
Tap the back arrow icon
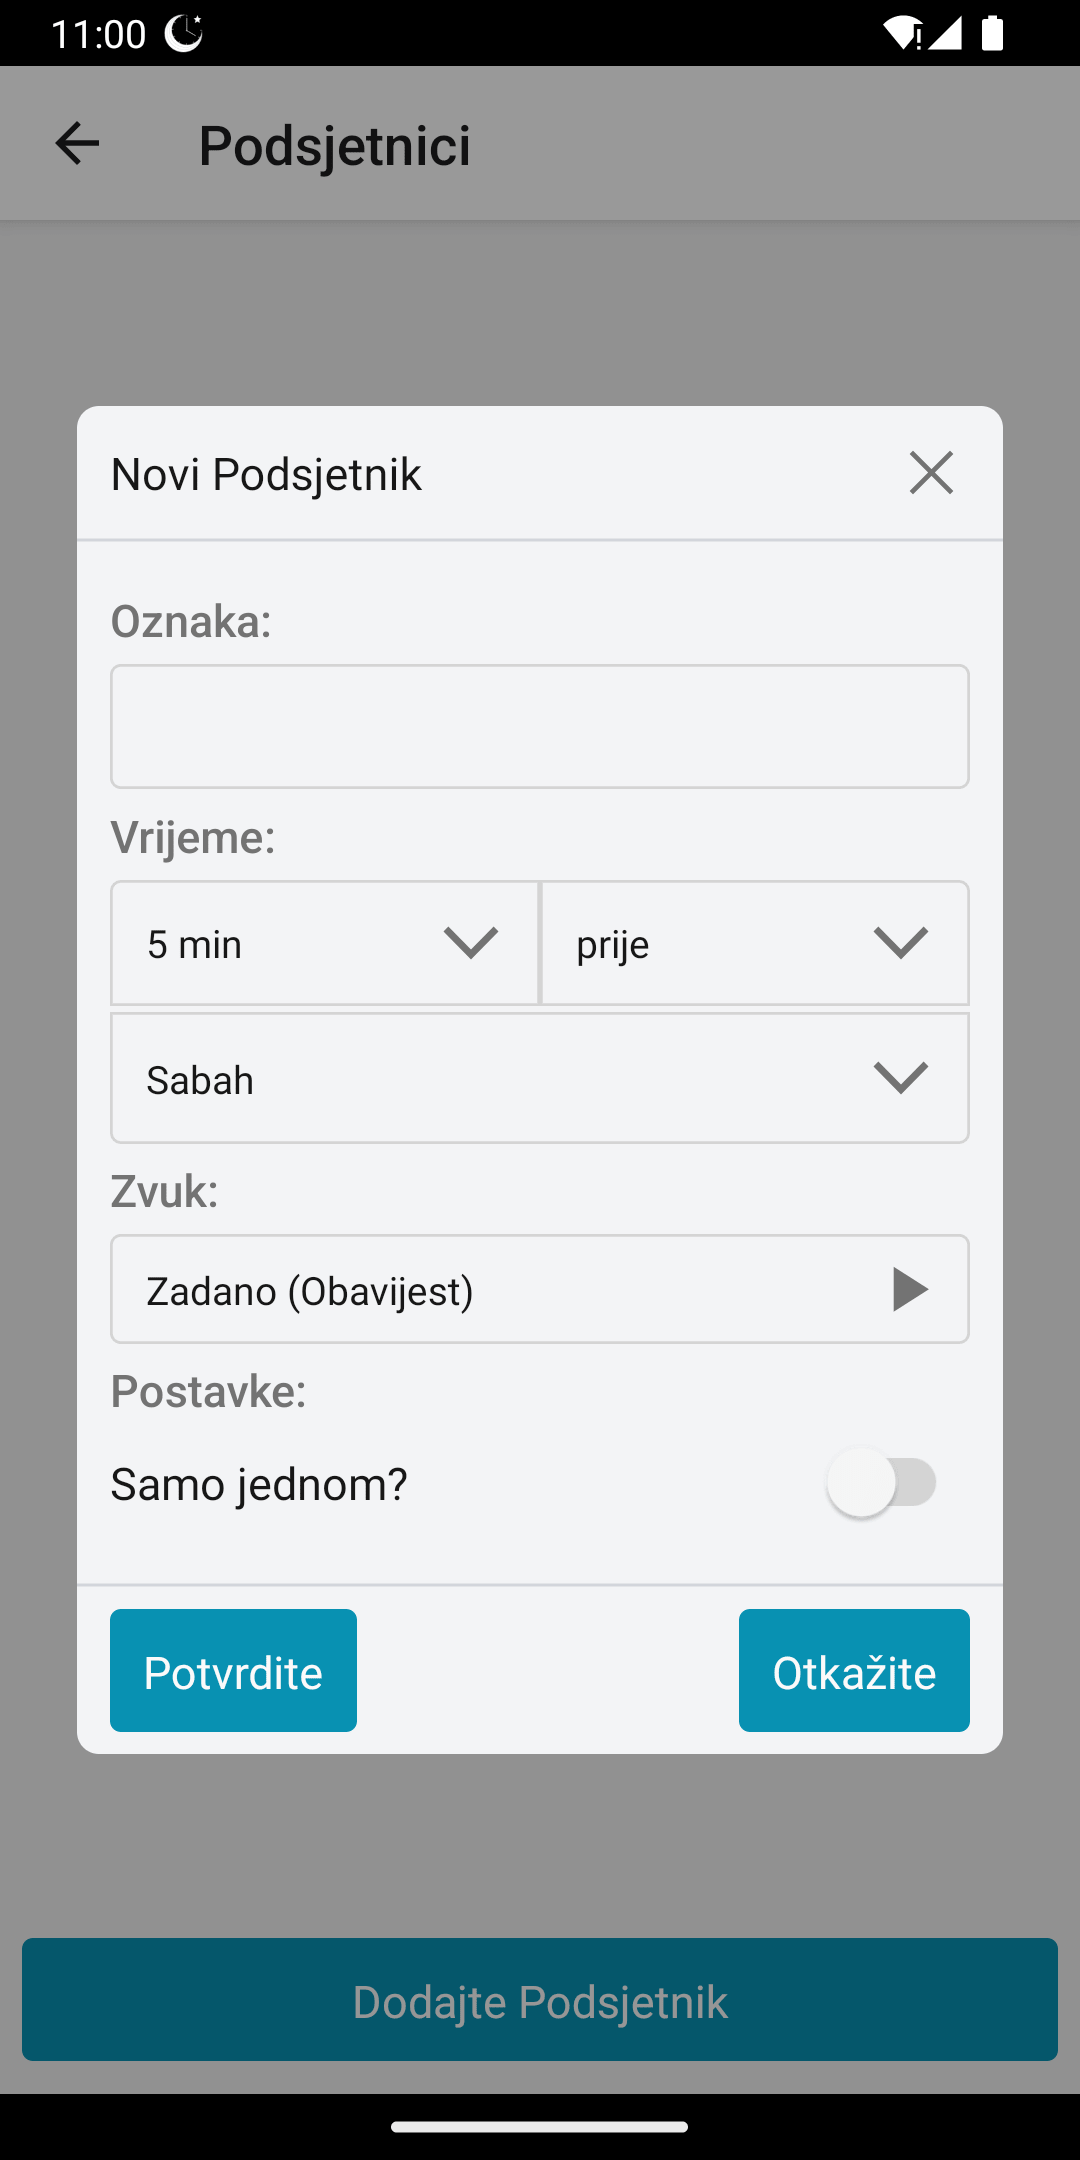(x=77, y=144)
